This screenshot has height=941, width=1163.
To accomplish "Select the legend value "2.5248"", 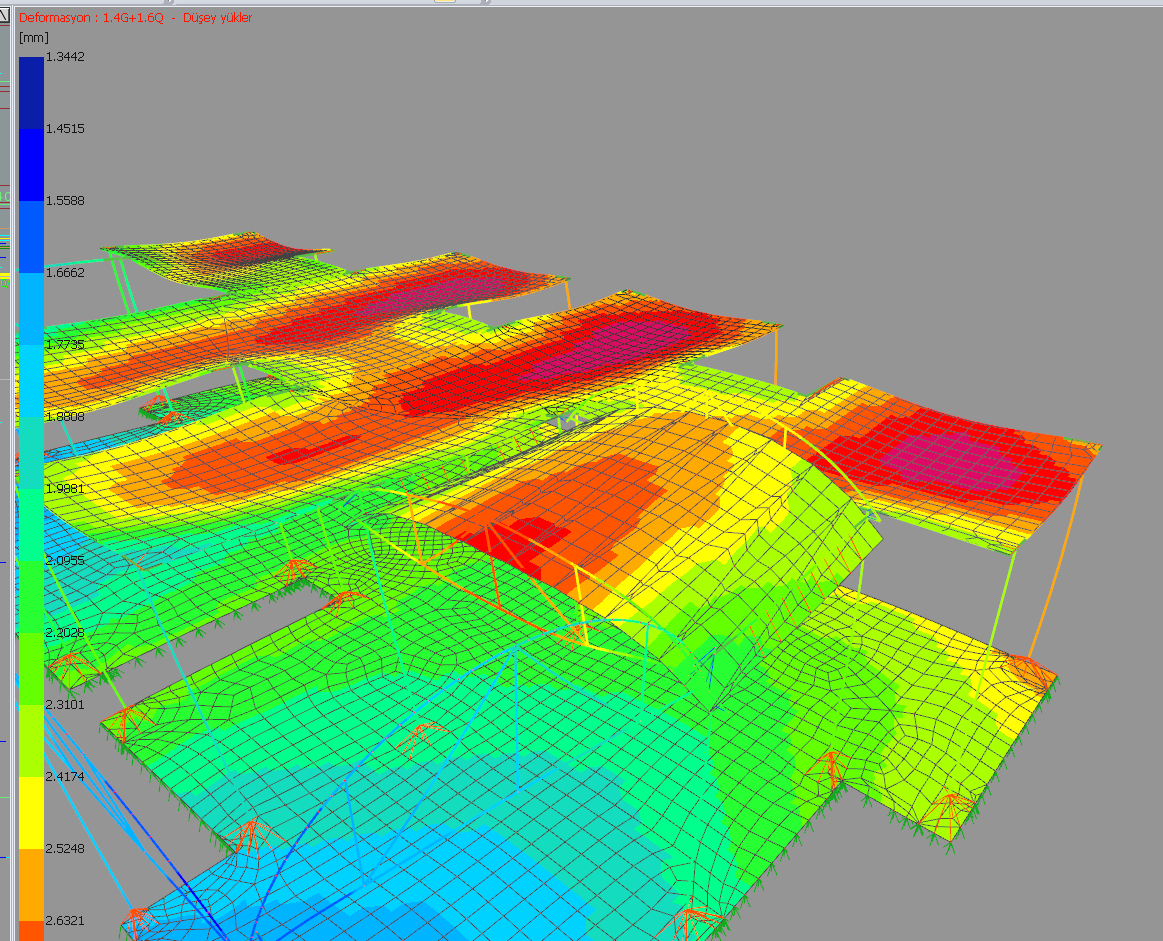I will click(x=65, y=848).
